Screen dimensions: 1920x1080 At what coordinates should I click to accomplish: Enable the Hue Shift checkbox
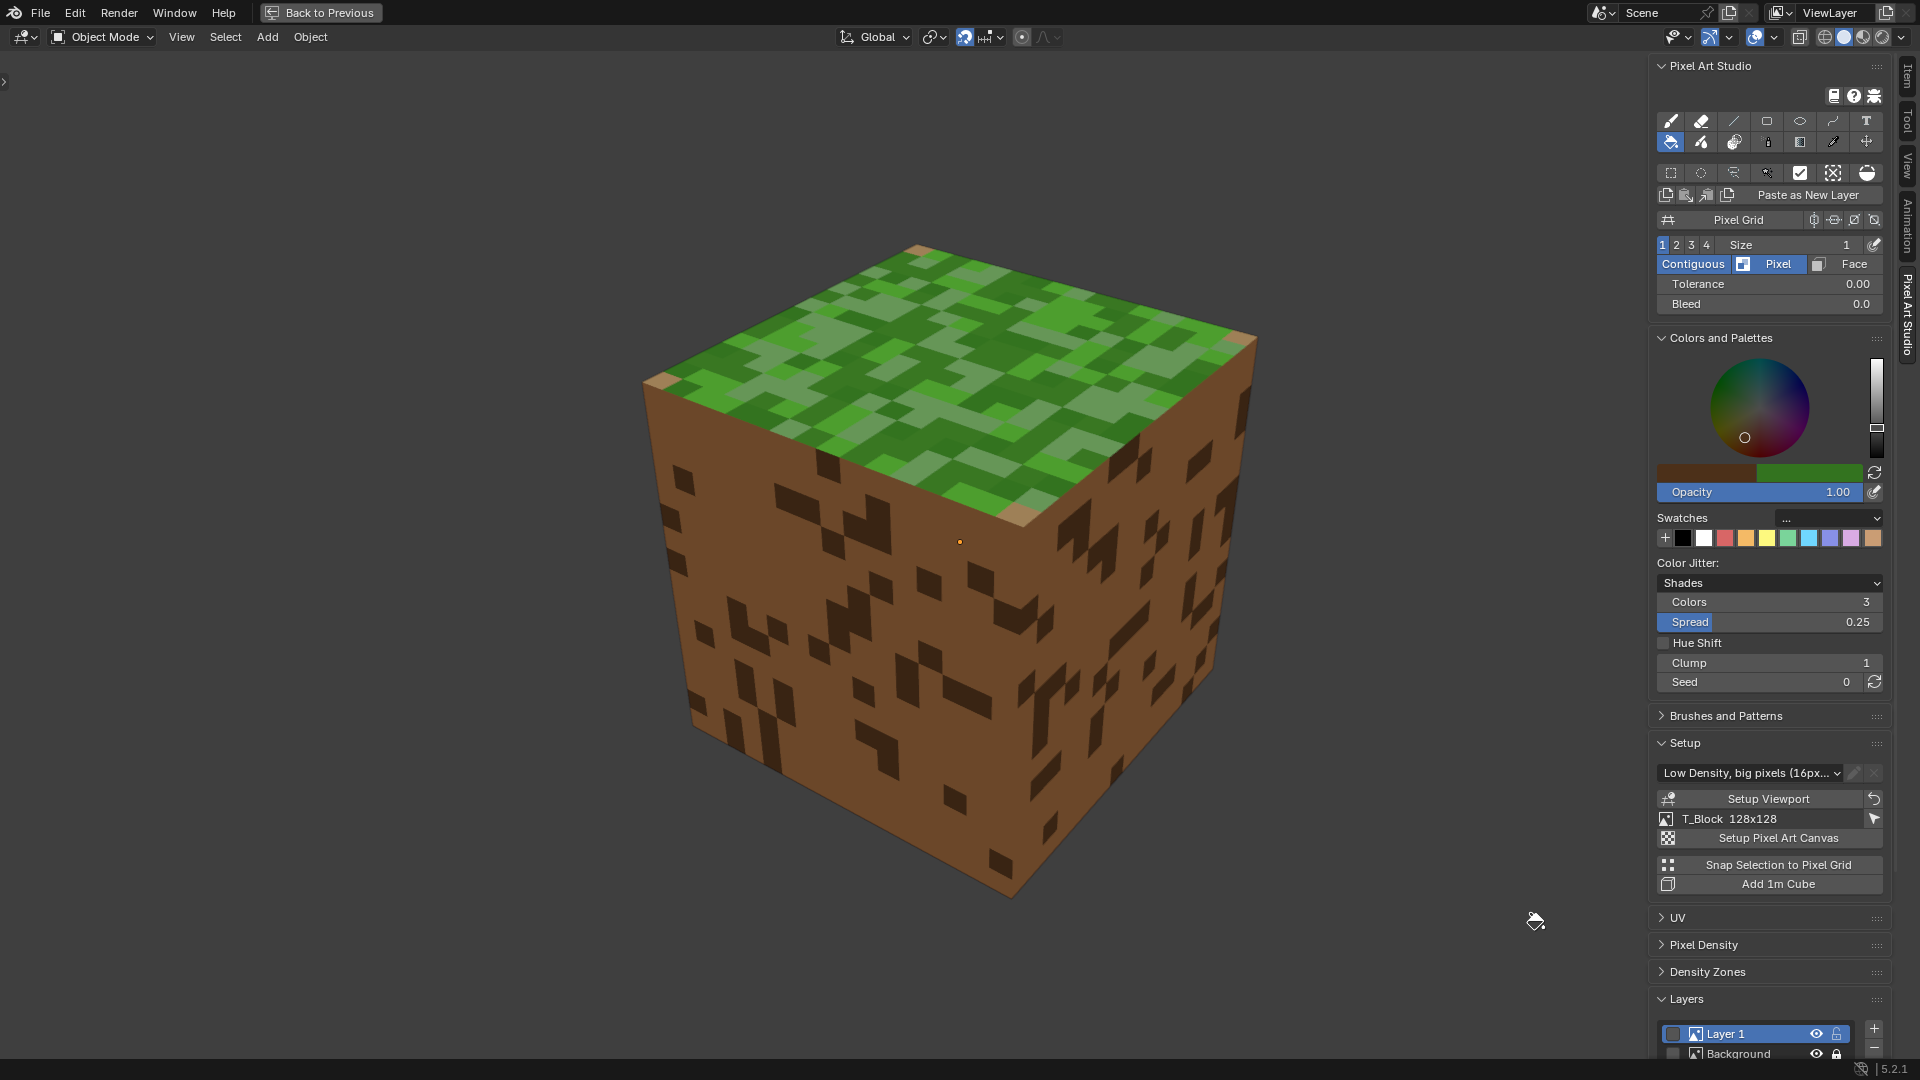pos(1664,643)
